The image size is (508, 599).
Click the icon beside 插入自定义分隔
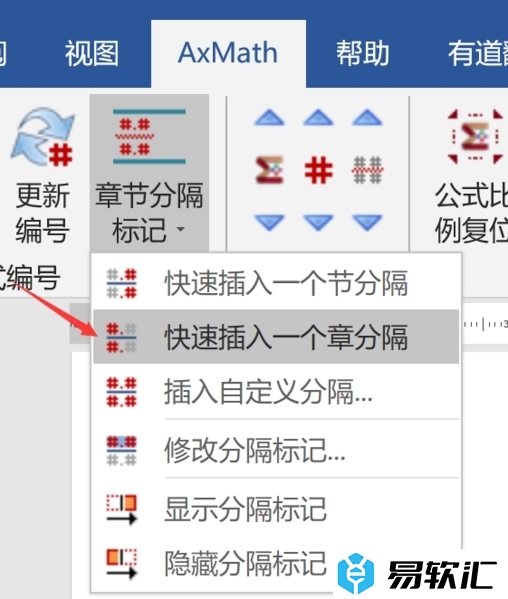121,392
